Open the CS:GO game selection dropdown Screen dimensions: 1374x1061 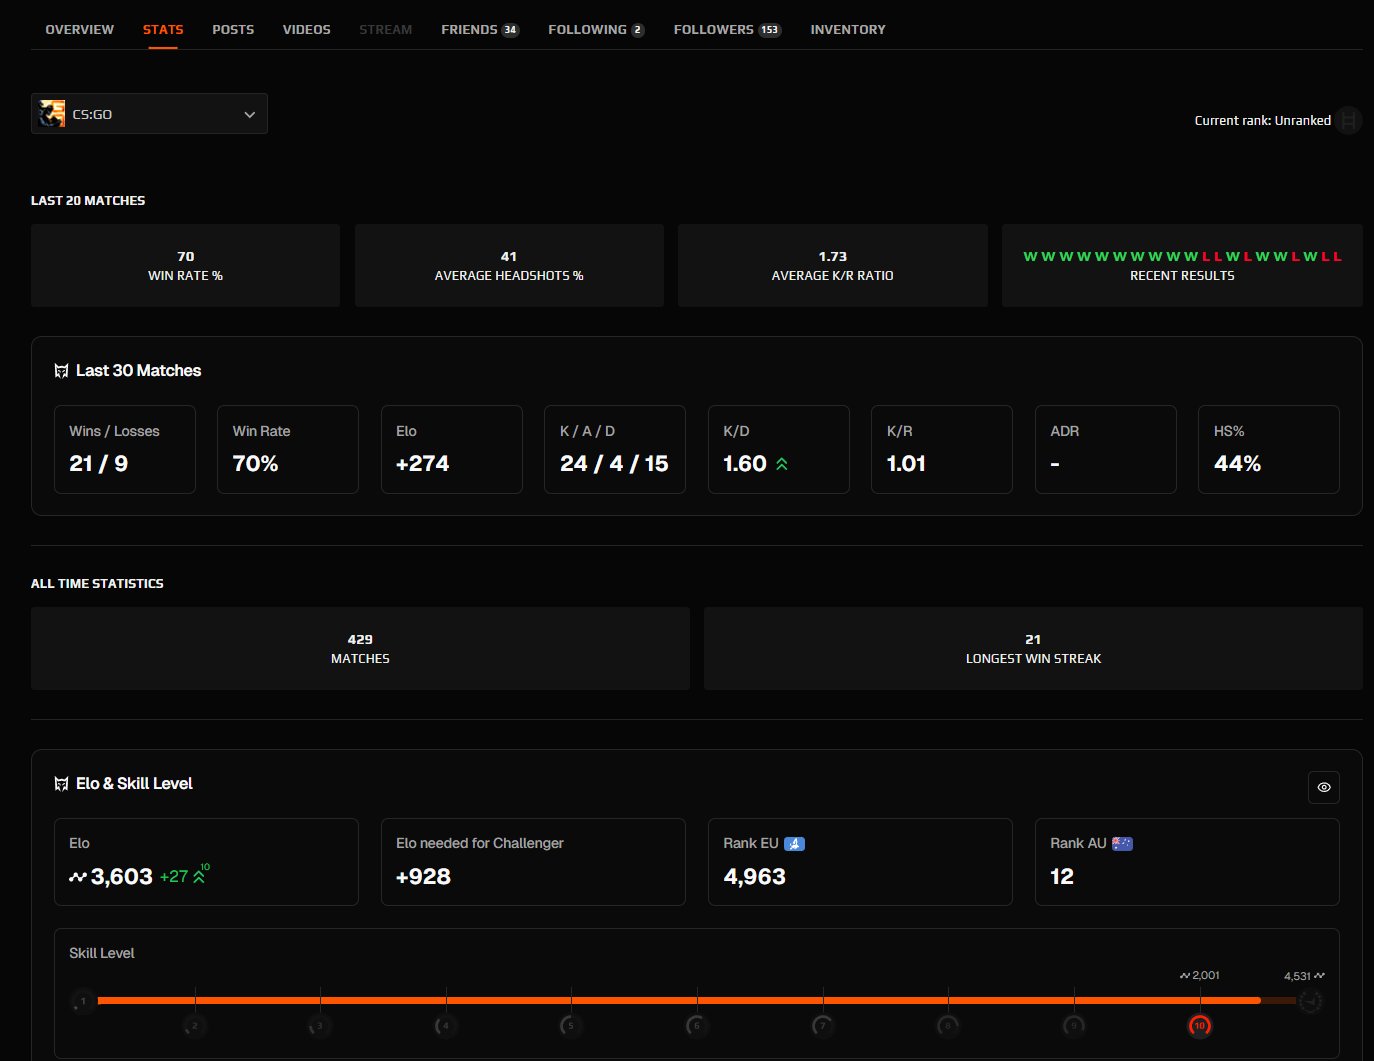pyautogui.click(x=148, y=113)
